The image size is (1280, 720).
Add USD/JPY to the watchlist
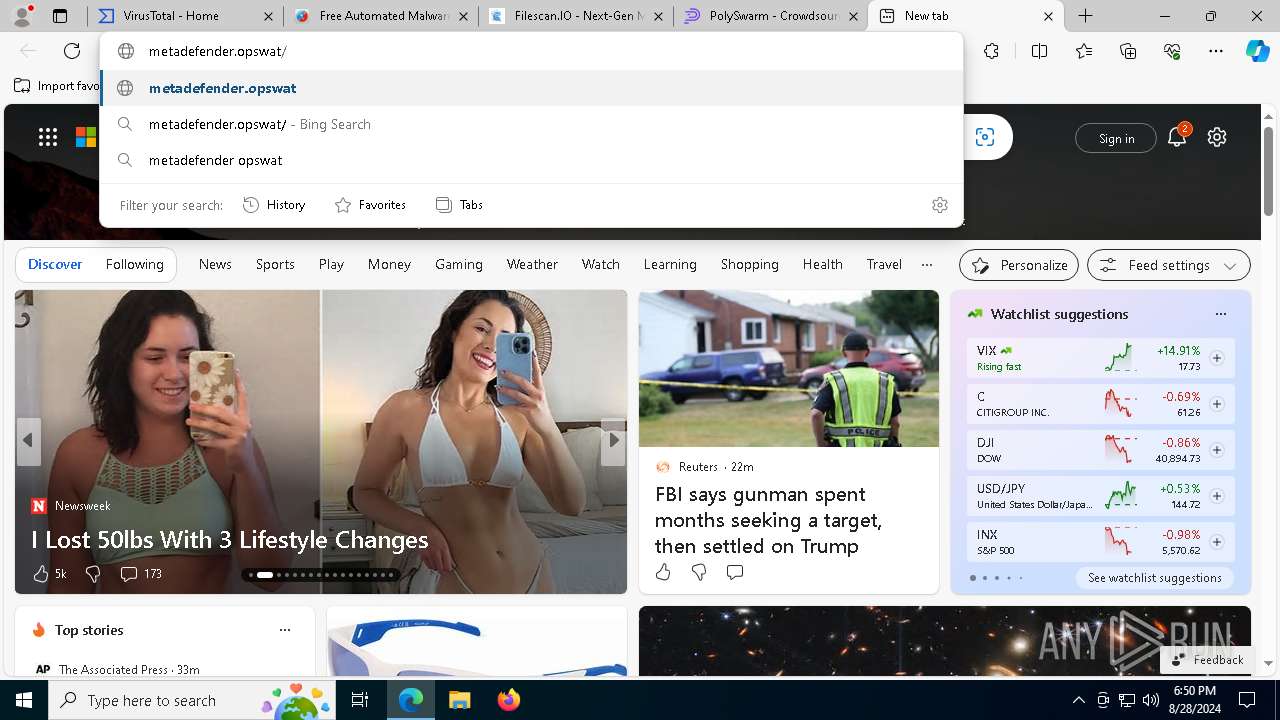tap(1217, 496)
